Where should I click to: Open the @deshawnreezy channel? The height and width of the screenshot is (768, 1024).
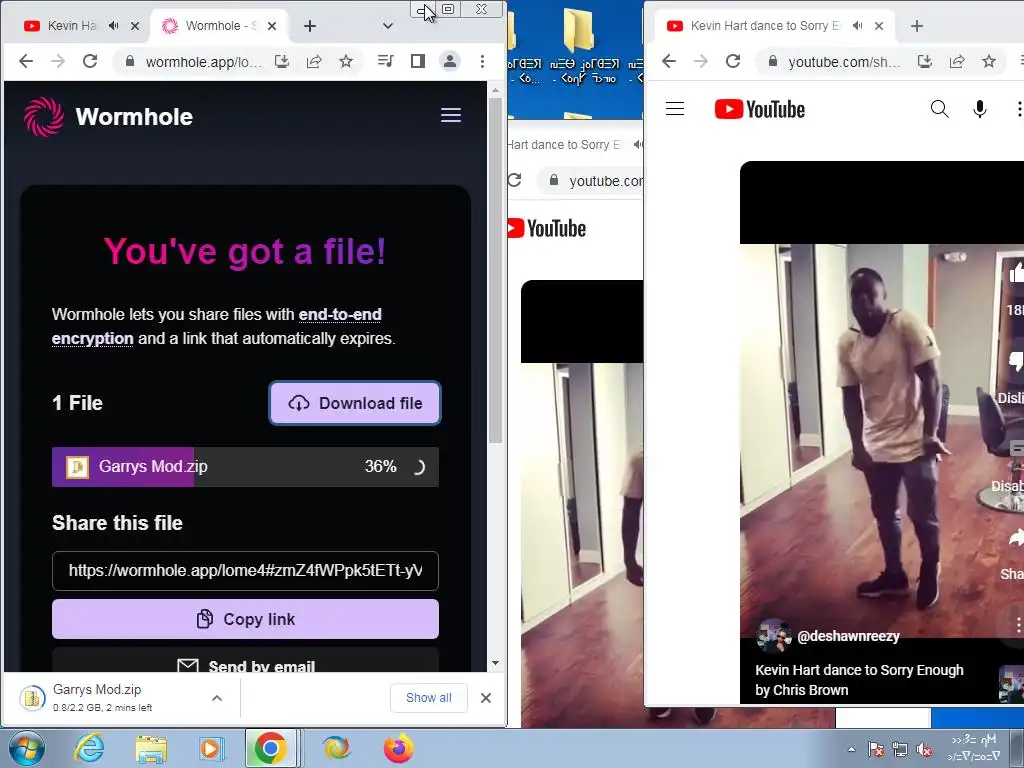coord(848,636)
